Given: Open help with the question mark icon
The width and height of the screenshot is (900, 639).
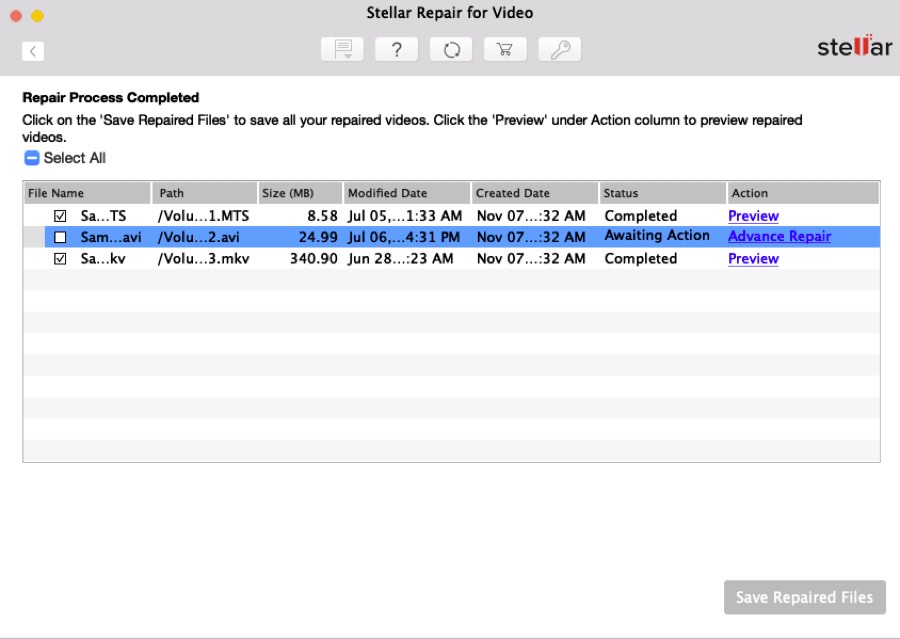Looking at the screenshot, I should (397, 50).
